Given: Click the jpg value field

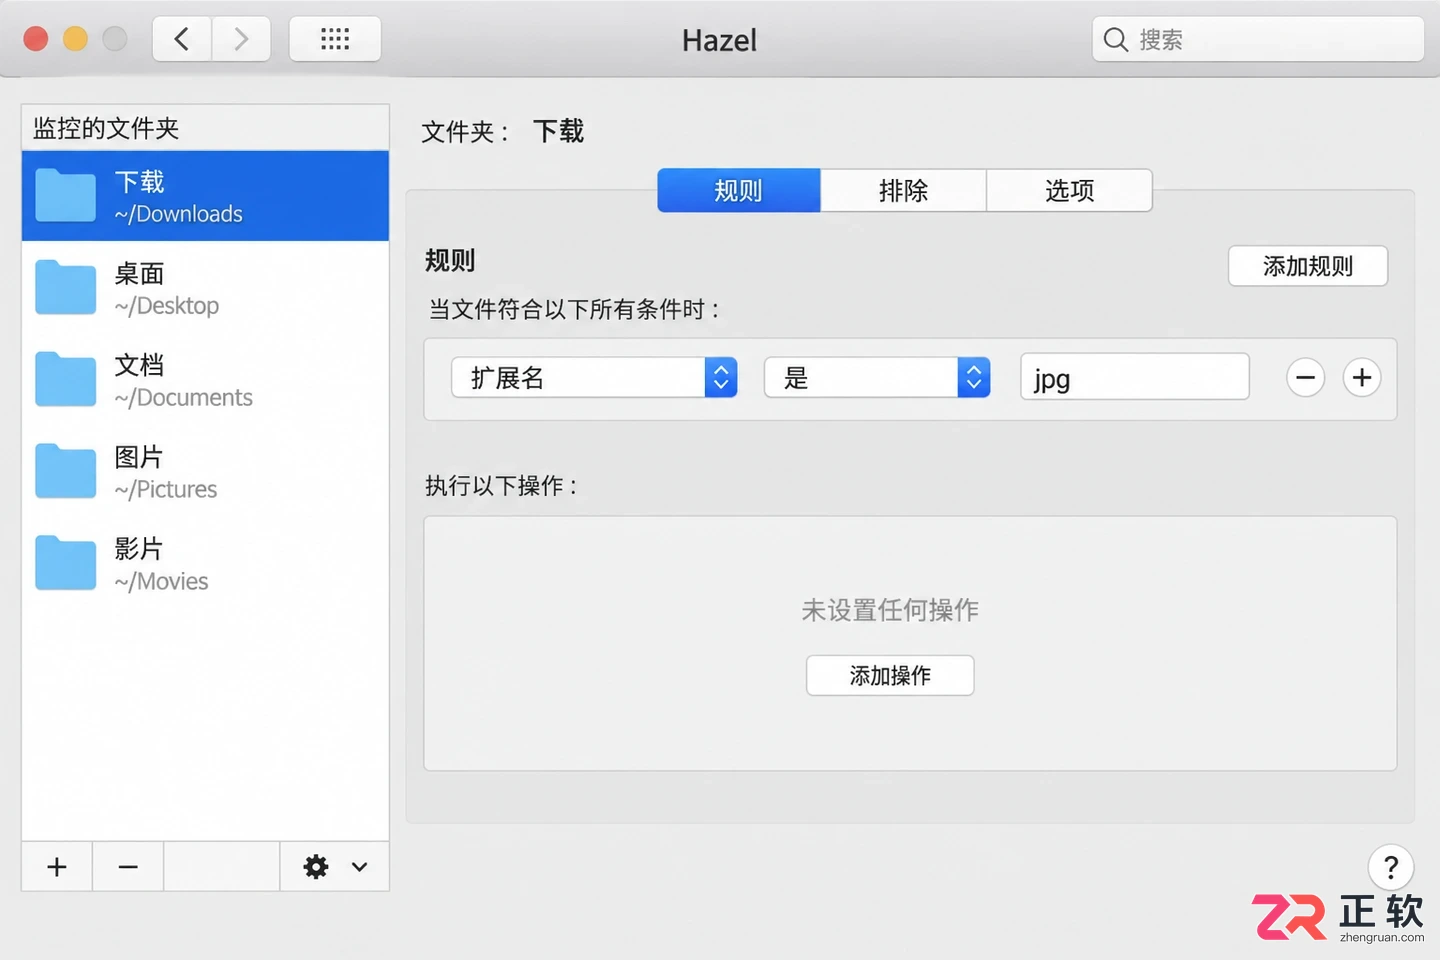Looking at the screenshot, I should click(x=1135, y=377).
